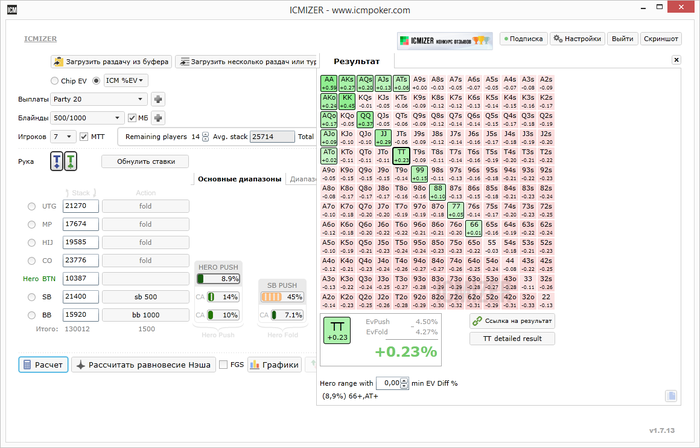Click the SB PUSH 45% range bar

click(x=282, y=297)
